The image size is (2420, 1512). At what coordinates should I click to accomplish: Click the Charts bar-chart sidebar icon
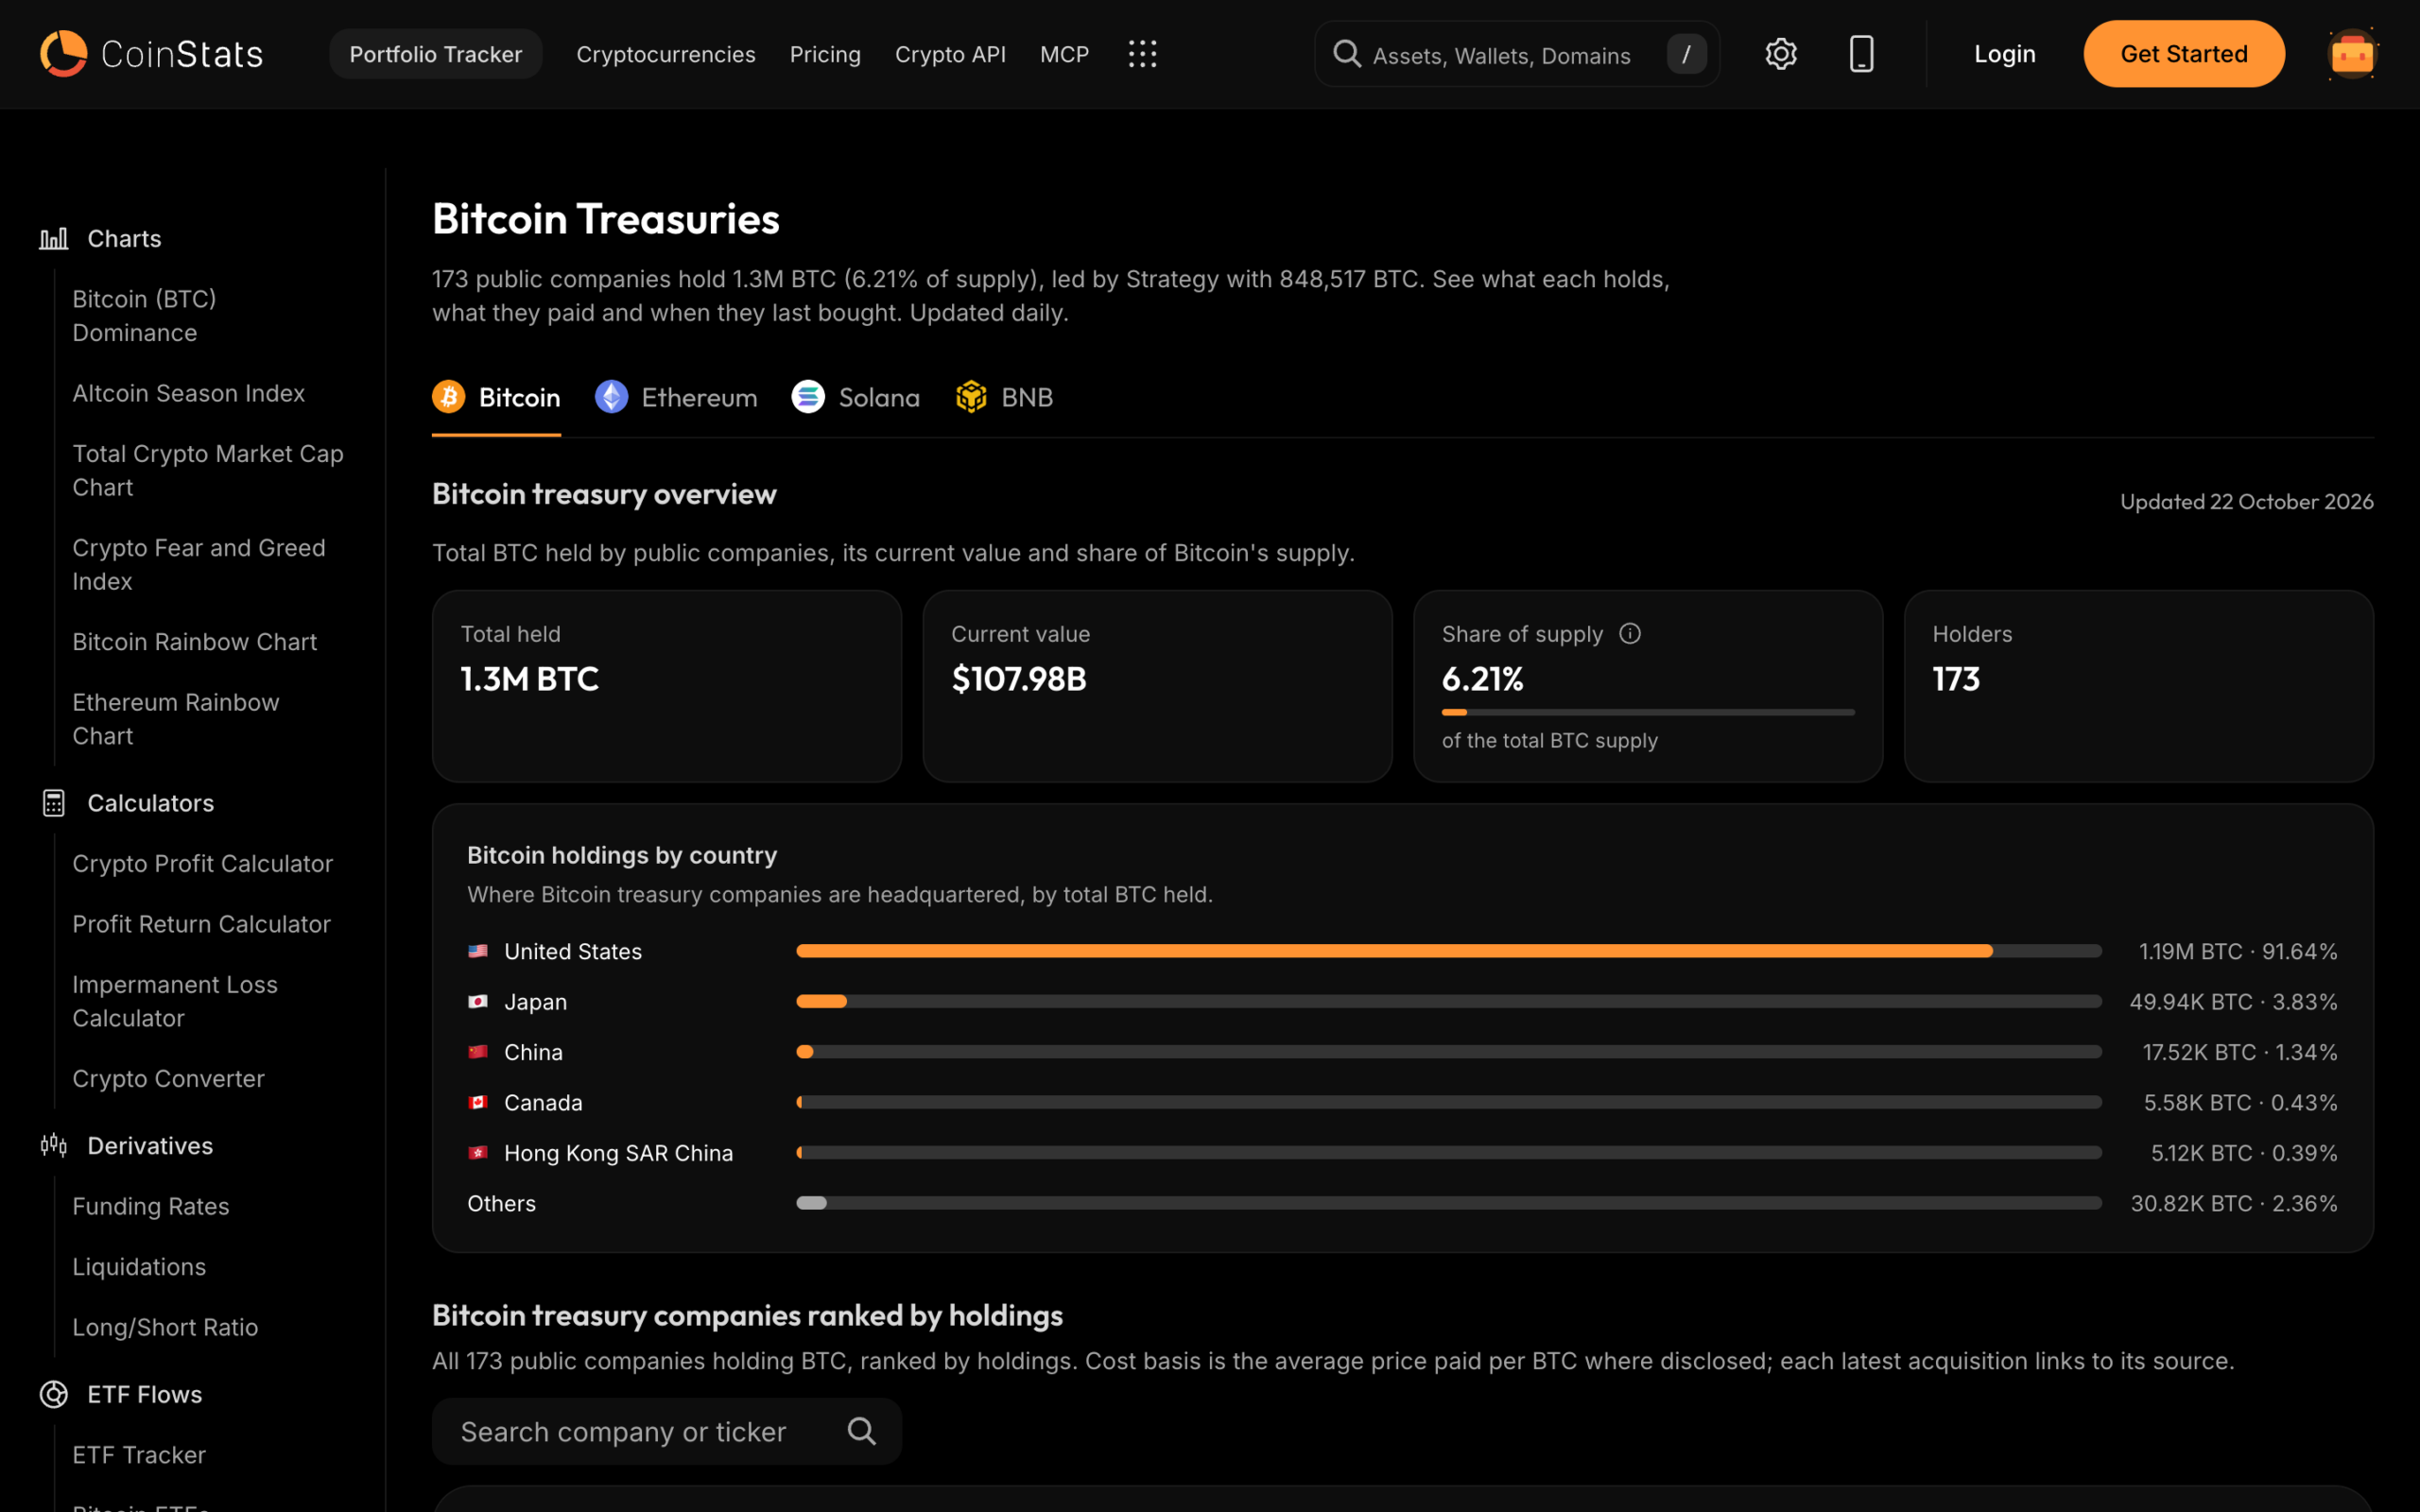[54, 239]
